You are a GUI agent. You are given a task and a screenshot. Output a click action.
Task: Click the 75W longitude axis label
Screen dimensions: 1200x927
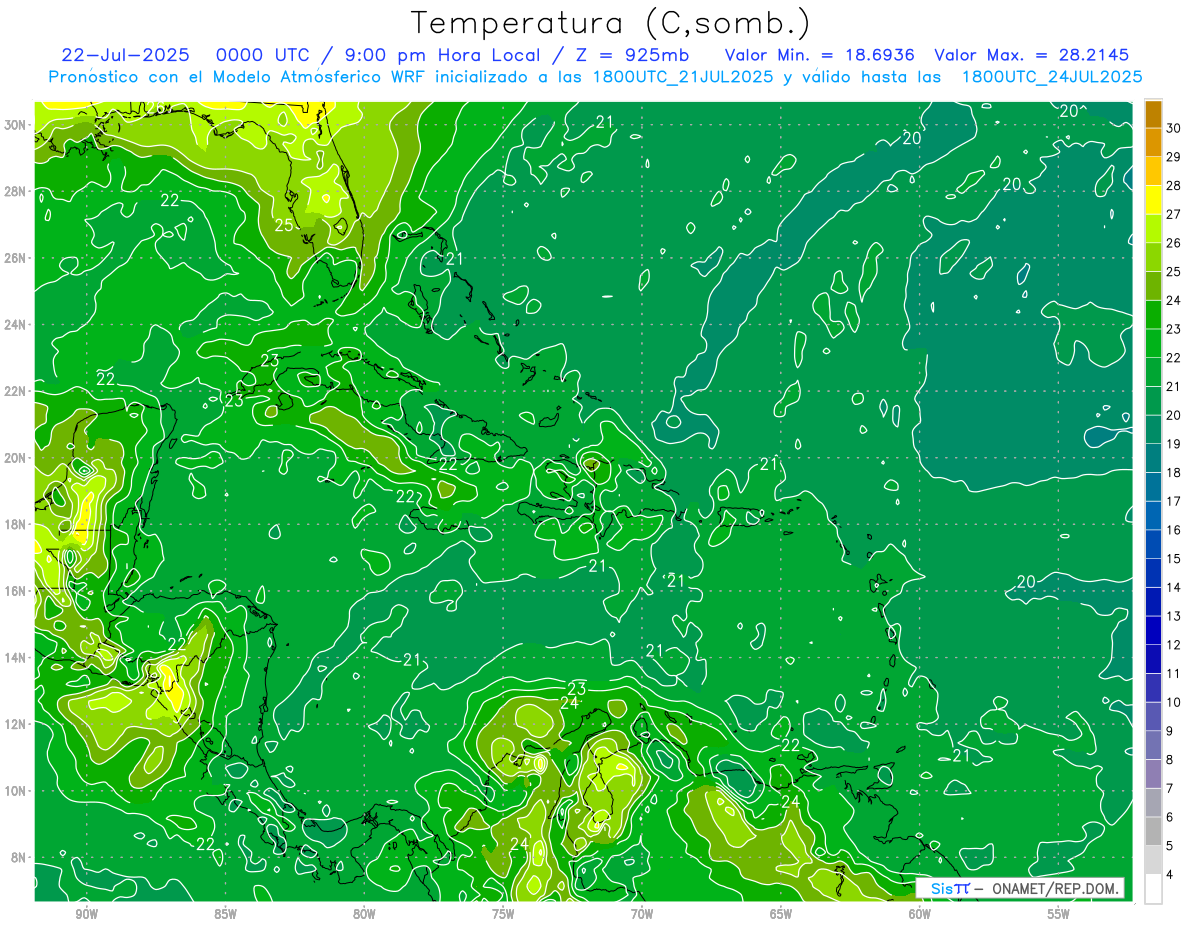pos(503,914)
